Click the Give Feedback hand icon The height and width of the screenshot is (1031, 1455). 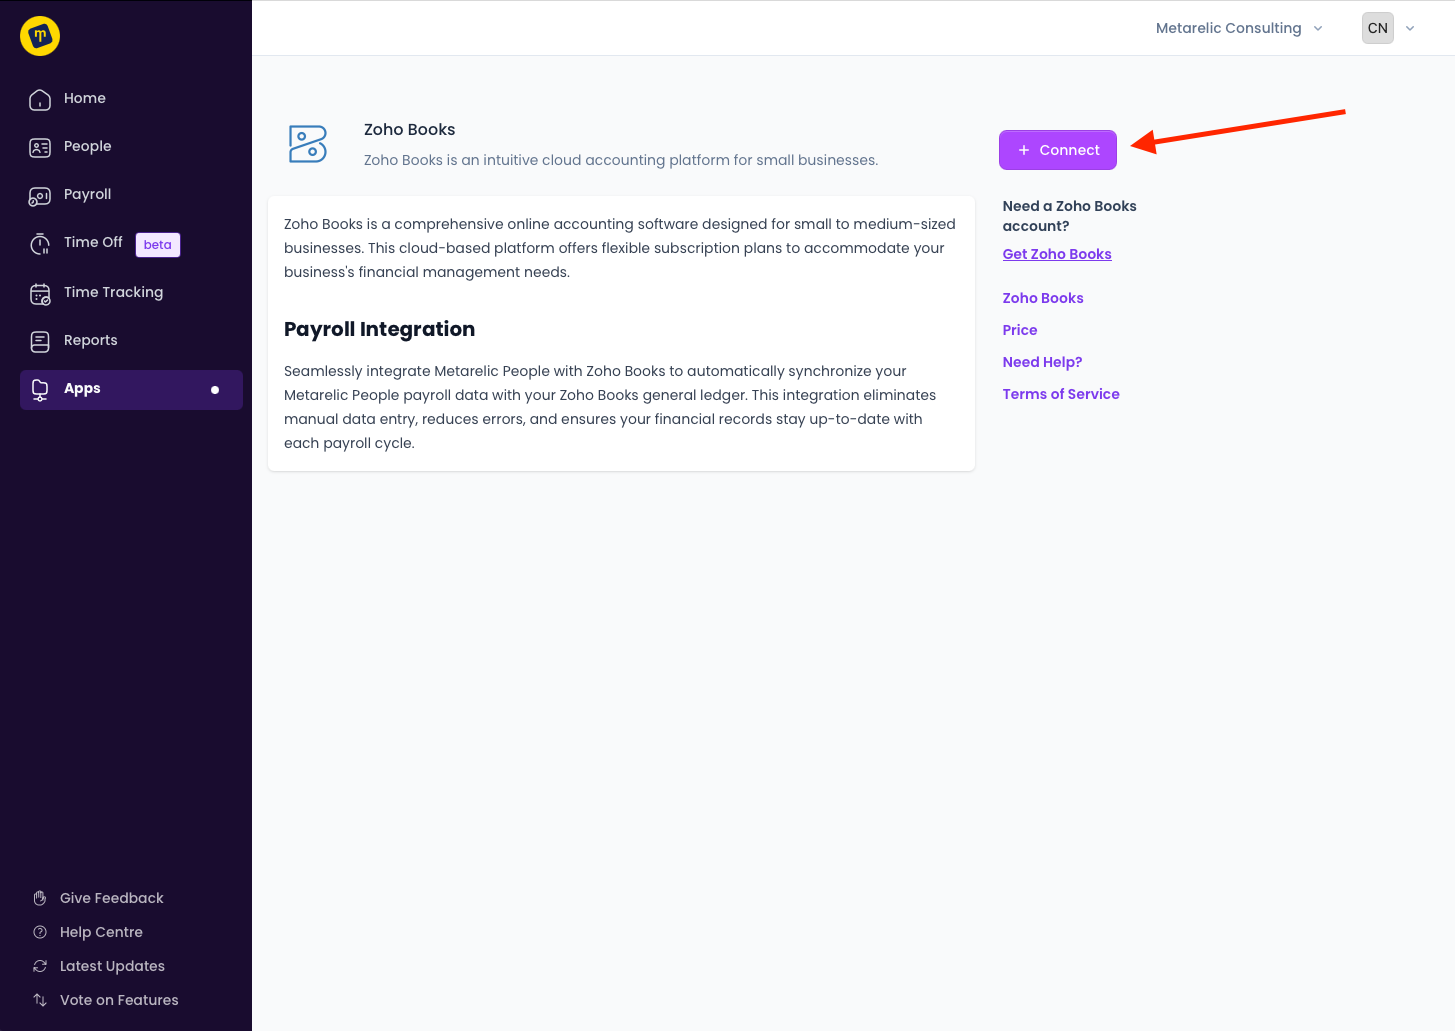40,898
